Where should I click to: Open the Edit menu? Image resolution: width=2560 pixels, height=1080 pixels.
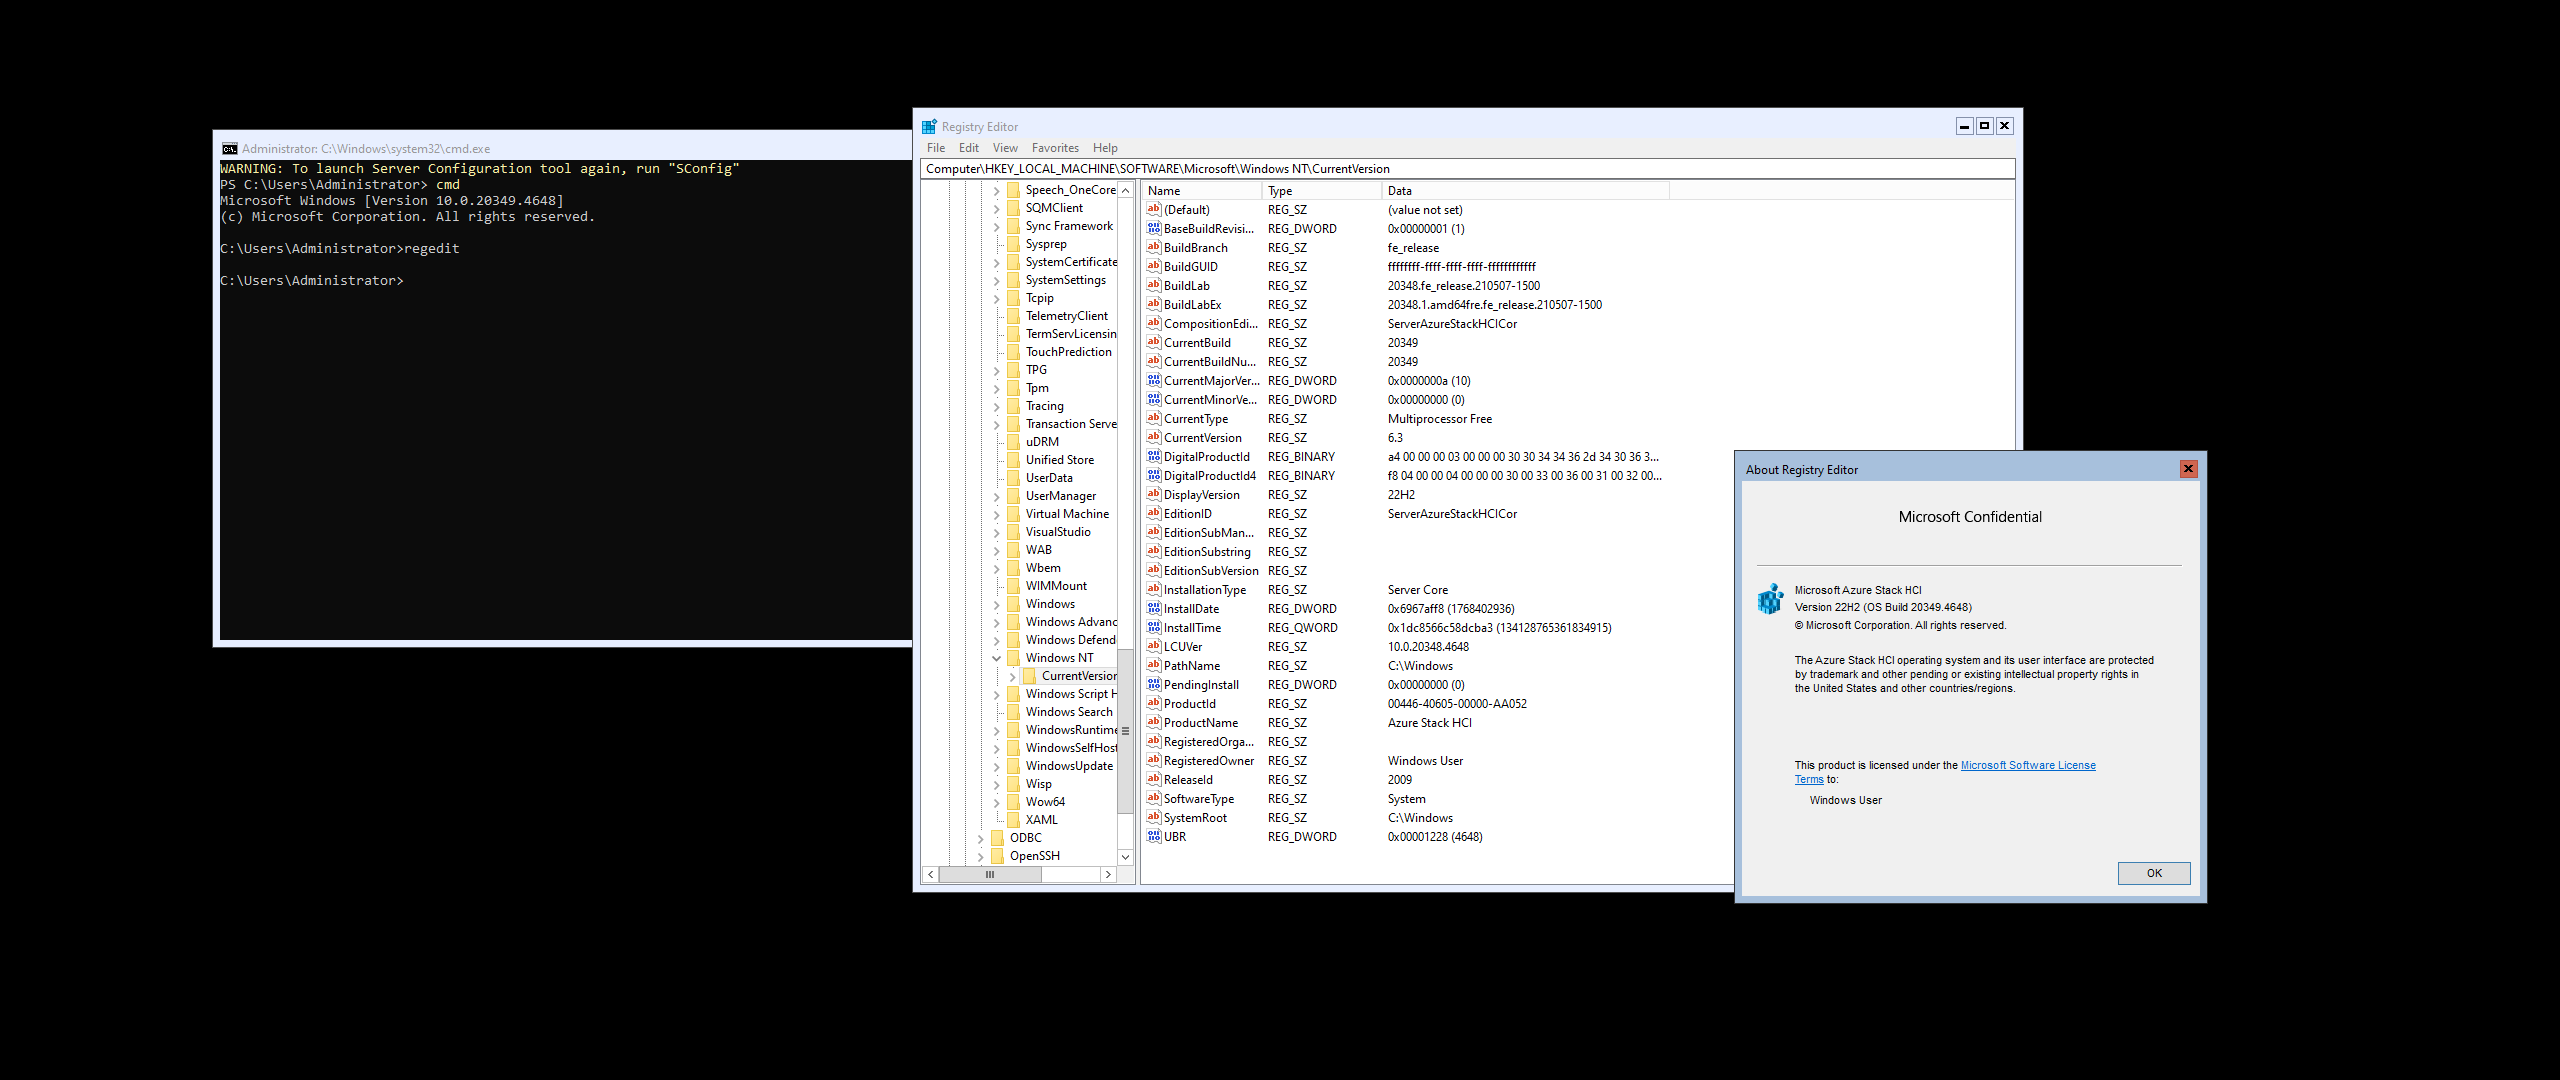click(x=968, y=148)
